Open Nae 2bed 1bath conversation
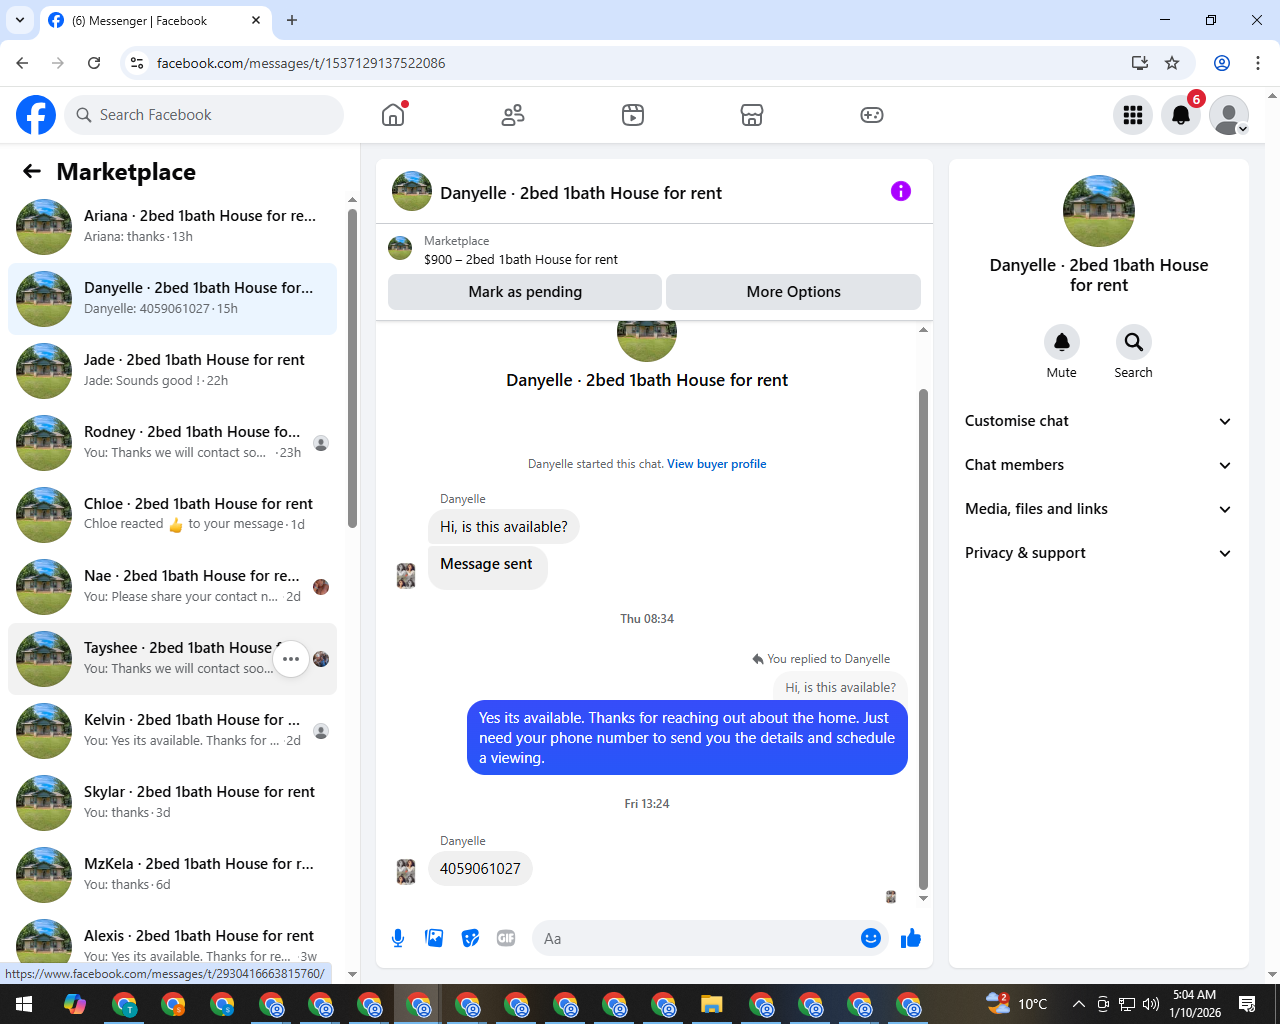Image resolution: width=1280 pixels, height=1024 pixels. [172, 587]
